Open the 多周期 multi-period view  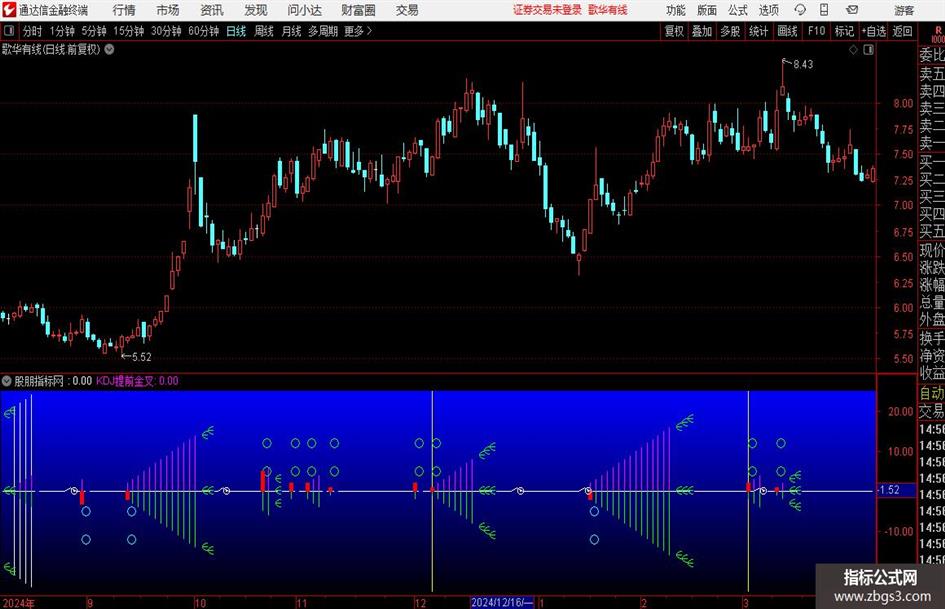(x=323, y=31)
